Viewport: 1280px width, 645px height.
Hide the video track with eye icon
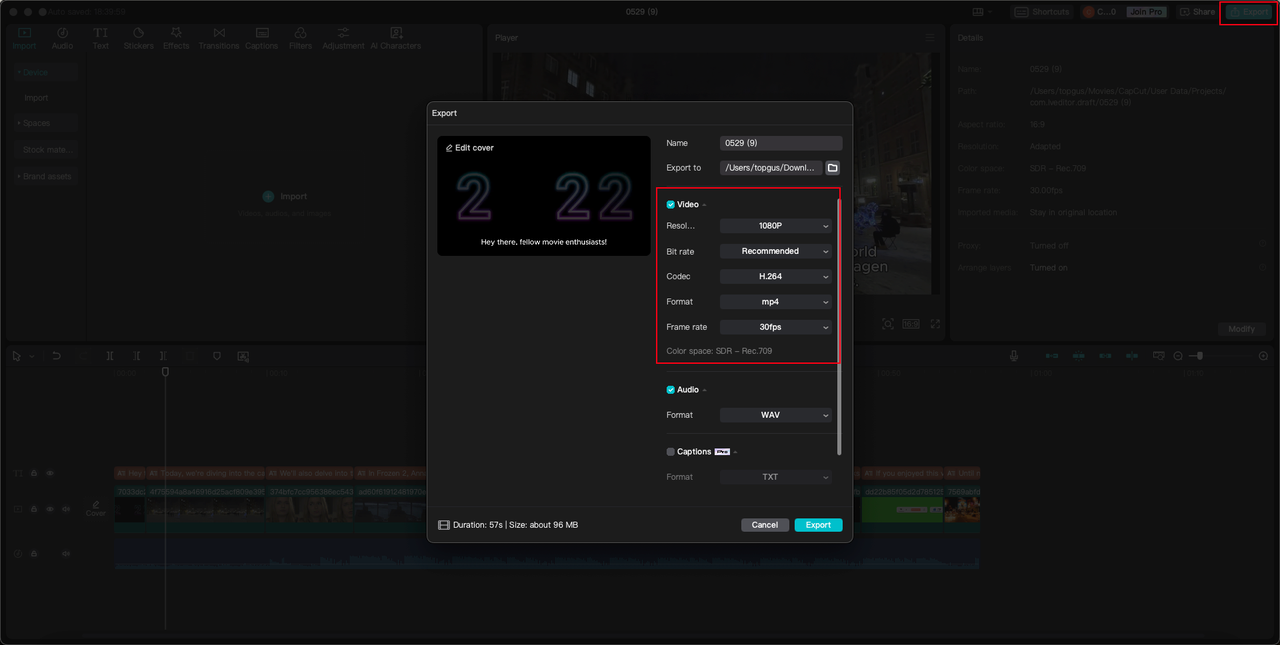tap(50, 509)
